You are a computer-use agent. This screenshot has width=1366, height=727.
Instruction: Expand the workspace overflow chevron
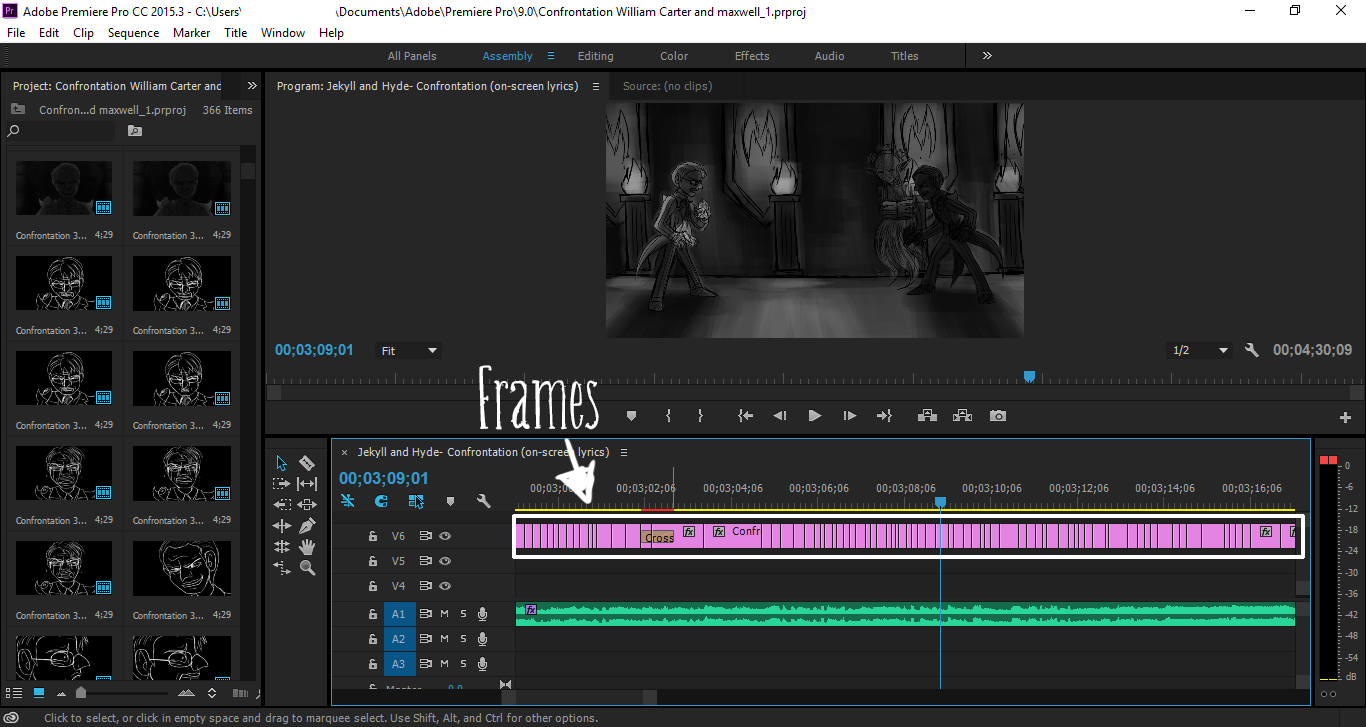click(x=987, y=56)
